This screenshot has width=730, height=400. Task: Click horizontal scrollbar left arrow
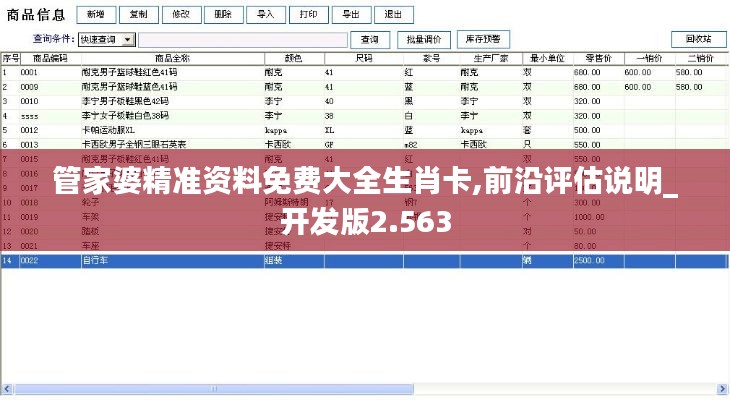tap(7, 388)
